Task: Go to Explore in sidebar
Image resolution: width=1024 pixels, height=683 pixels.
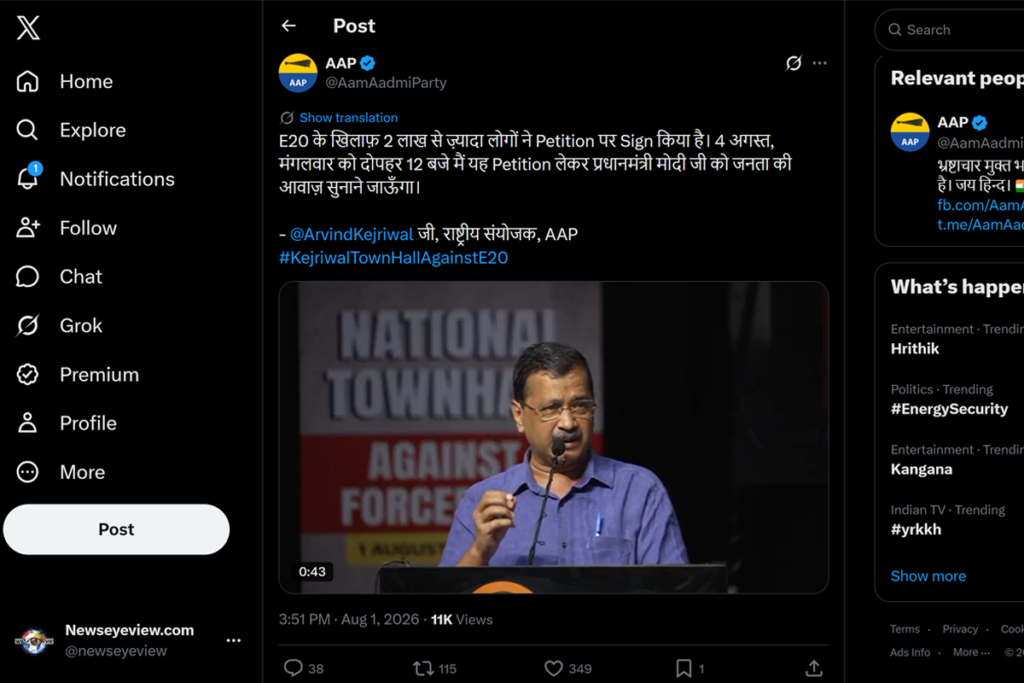Action: [x=71, y=129]
